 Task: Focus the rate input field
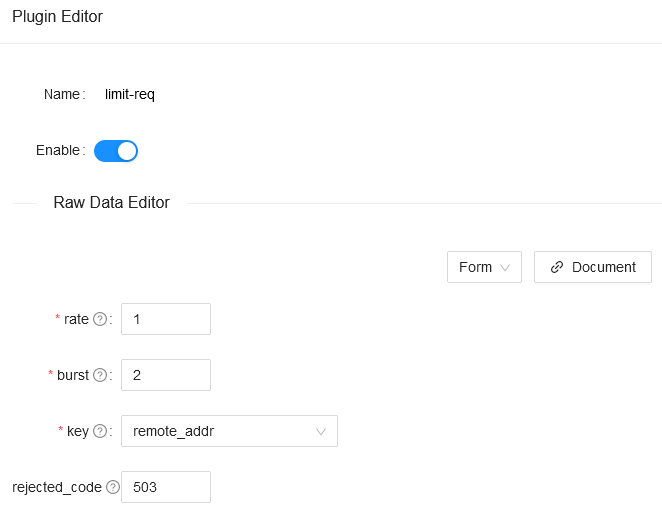166,320
